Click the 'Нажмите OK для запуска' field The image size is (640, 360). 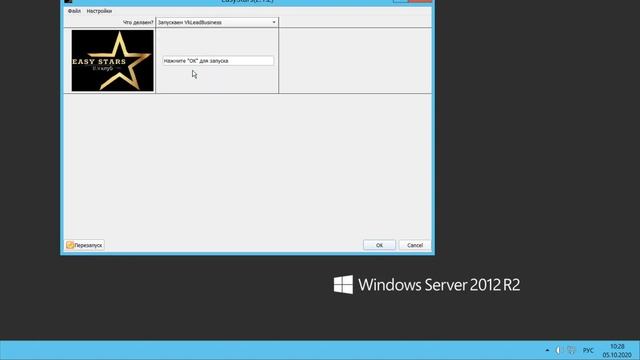coord(218,61)
